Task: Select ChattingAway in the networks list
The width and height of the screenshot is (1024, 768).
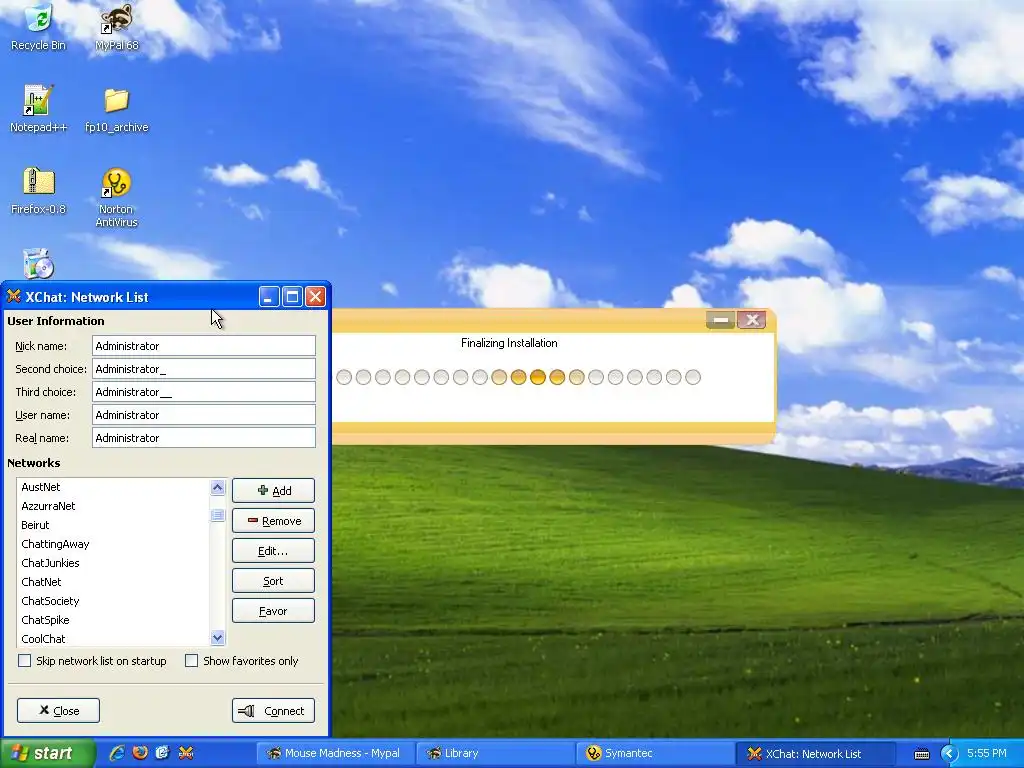Action: tap(113, 543)
